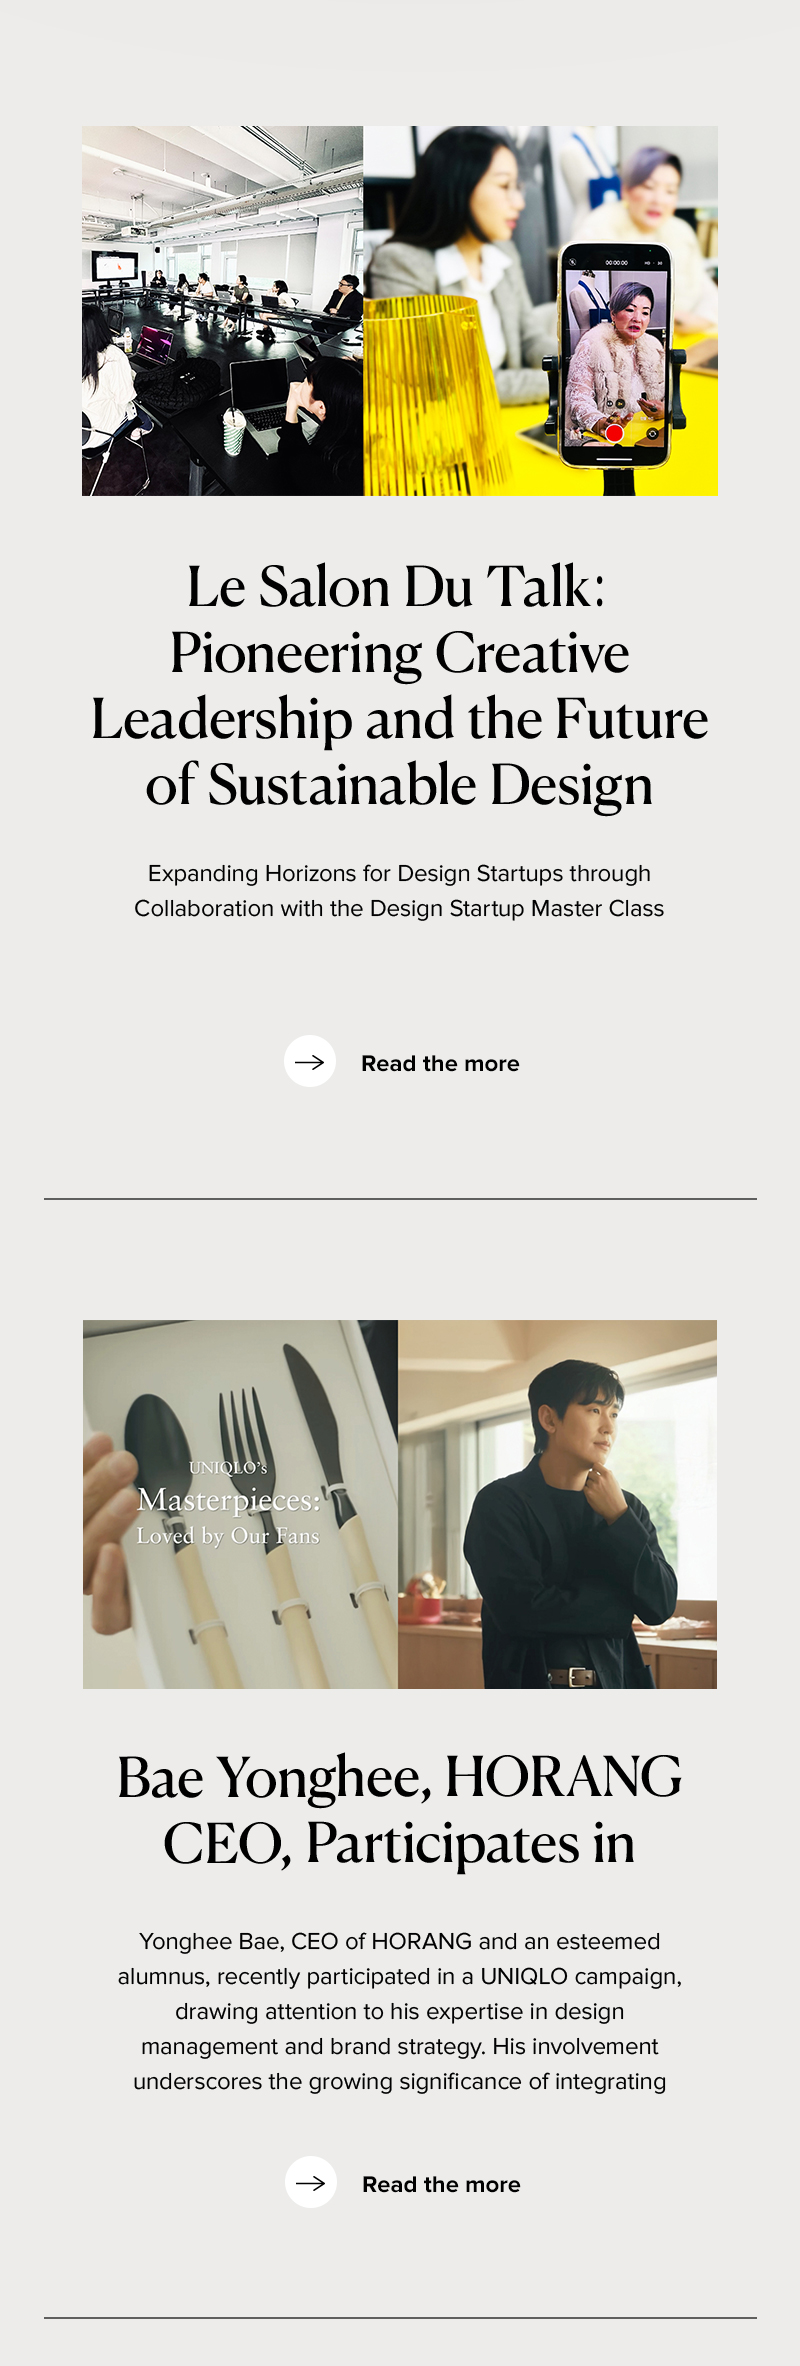Open Read the more for Bae Yonghee article
This screenshot has height=2366, width=800.
click(x=441, y=2184)
